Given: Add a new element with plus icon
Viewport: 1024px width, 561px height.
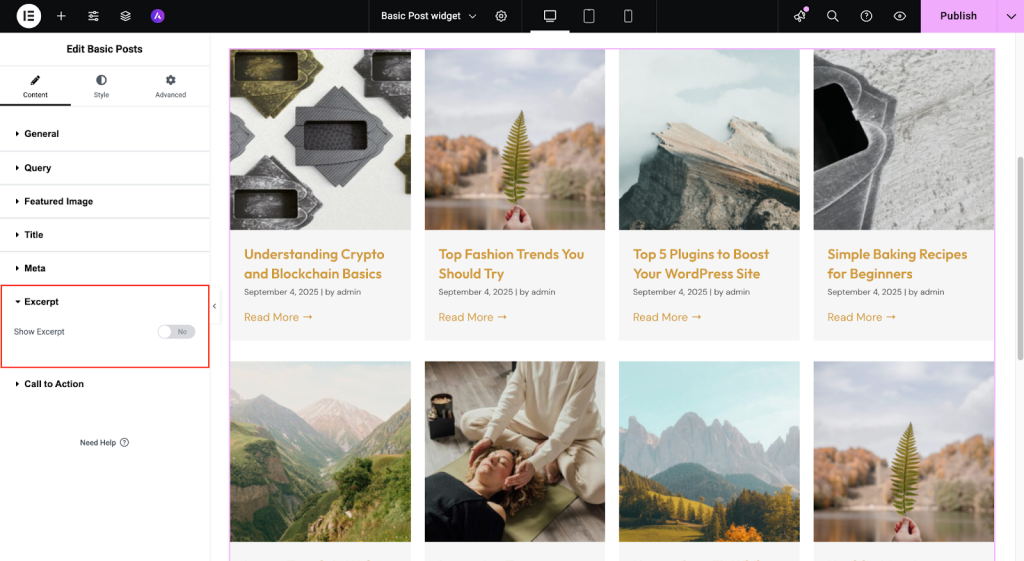Looking at the screenshot, I should pos(61,16).
